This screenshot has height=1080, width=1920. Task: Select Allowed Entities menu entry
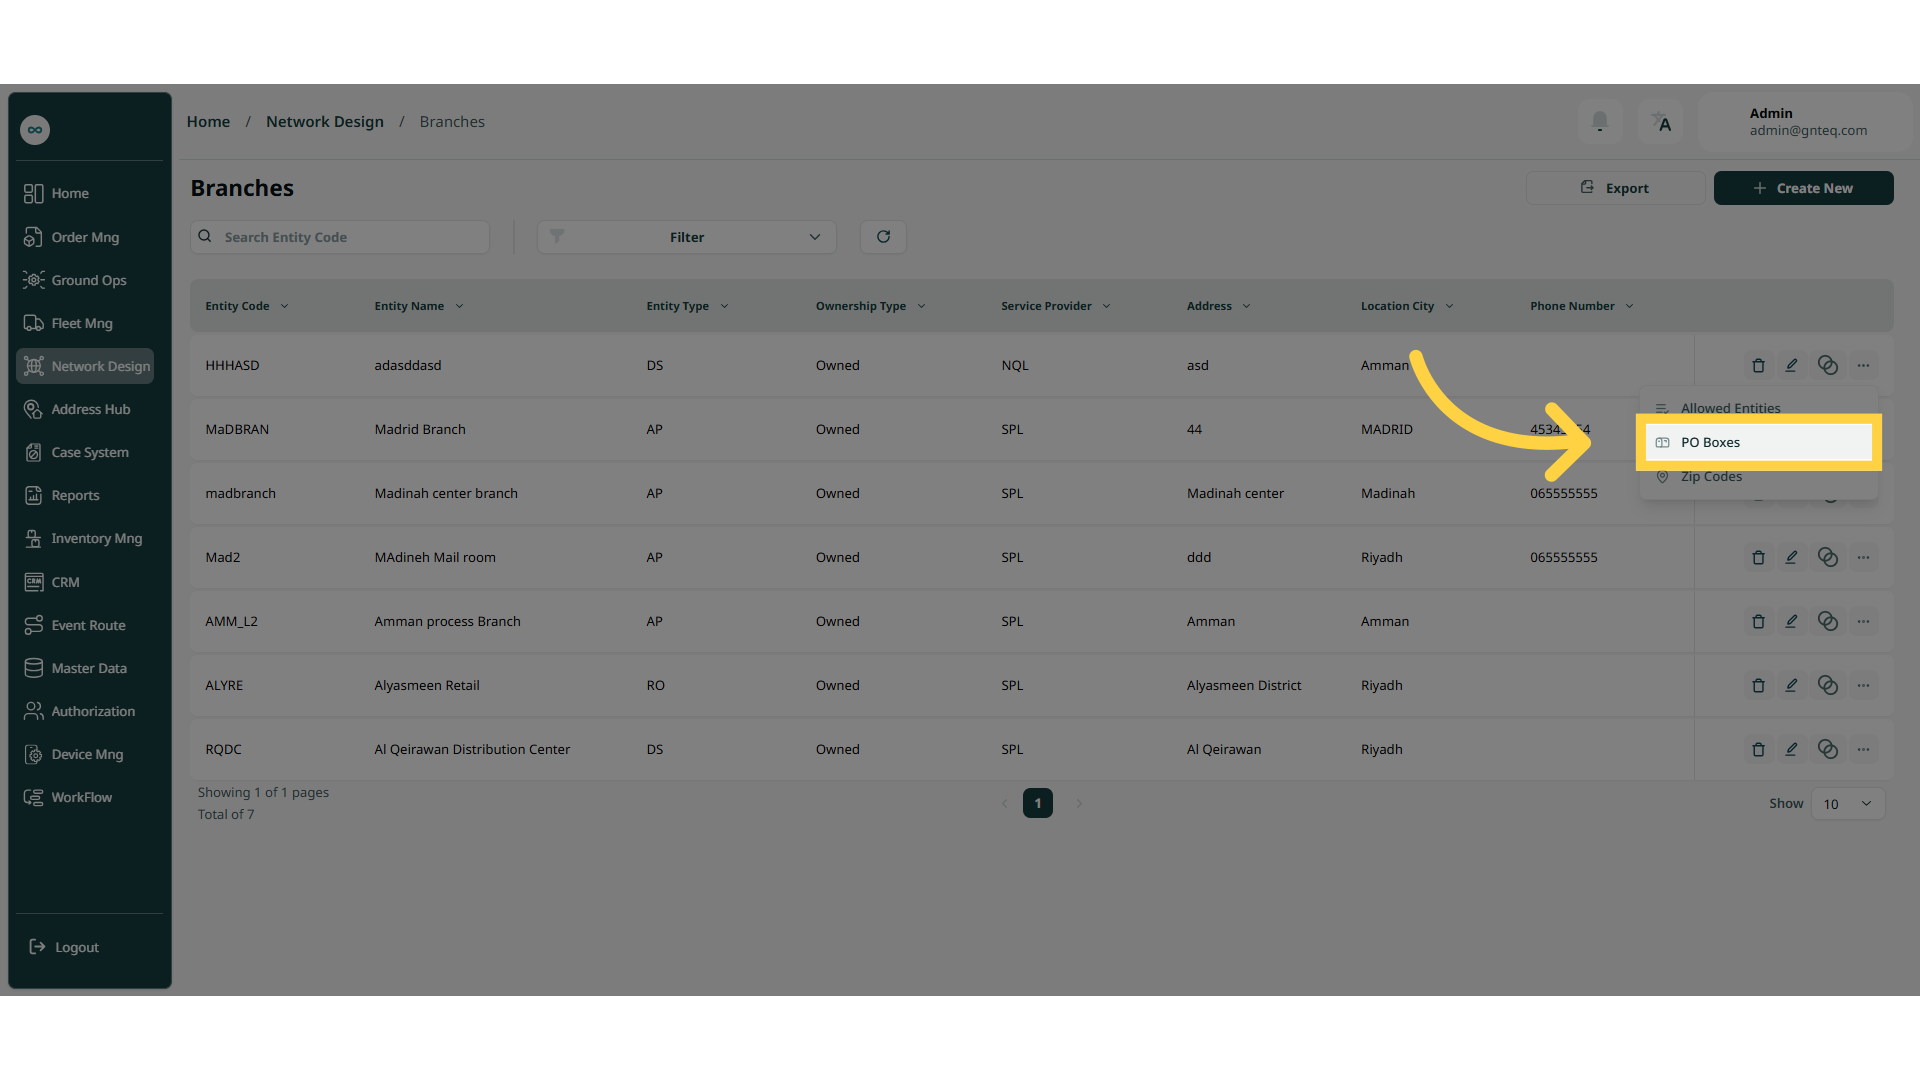[x=1758, y=408]
